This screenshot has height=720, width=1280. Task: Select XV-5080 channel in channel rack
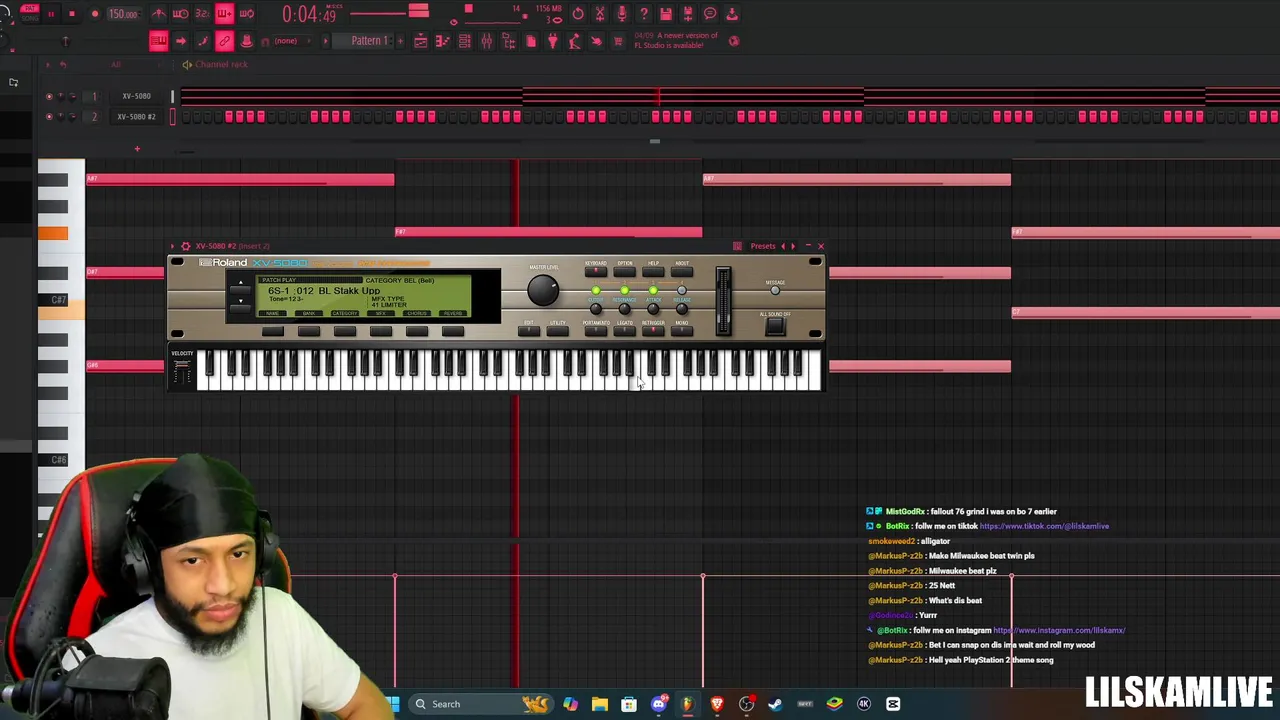click(x=137, y=96)
